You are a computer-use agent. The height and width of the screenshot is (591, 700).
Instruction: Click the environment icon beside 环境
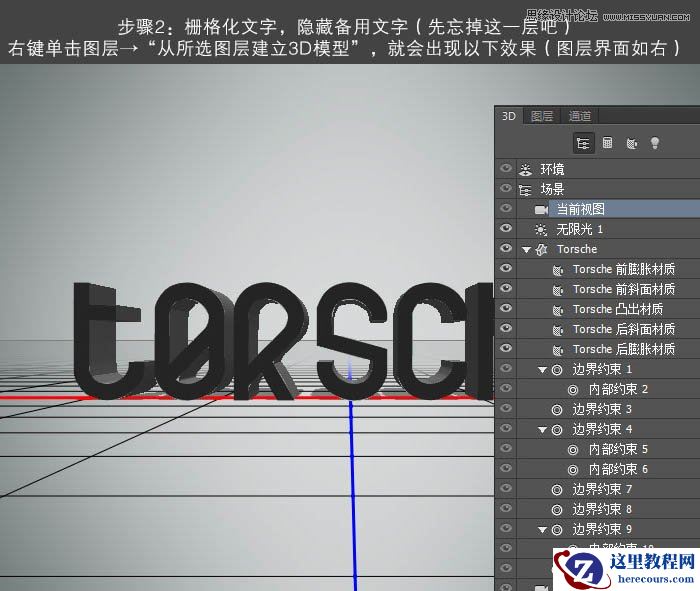coord(525,169)
